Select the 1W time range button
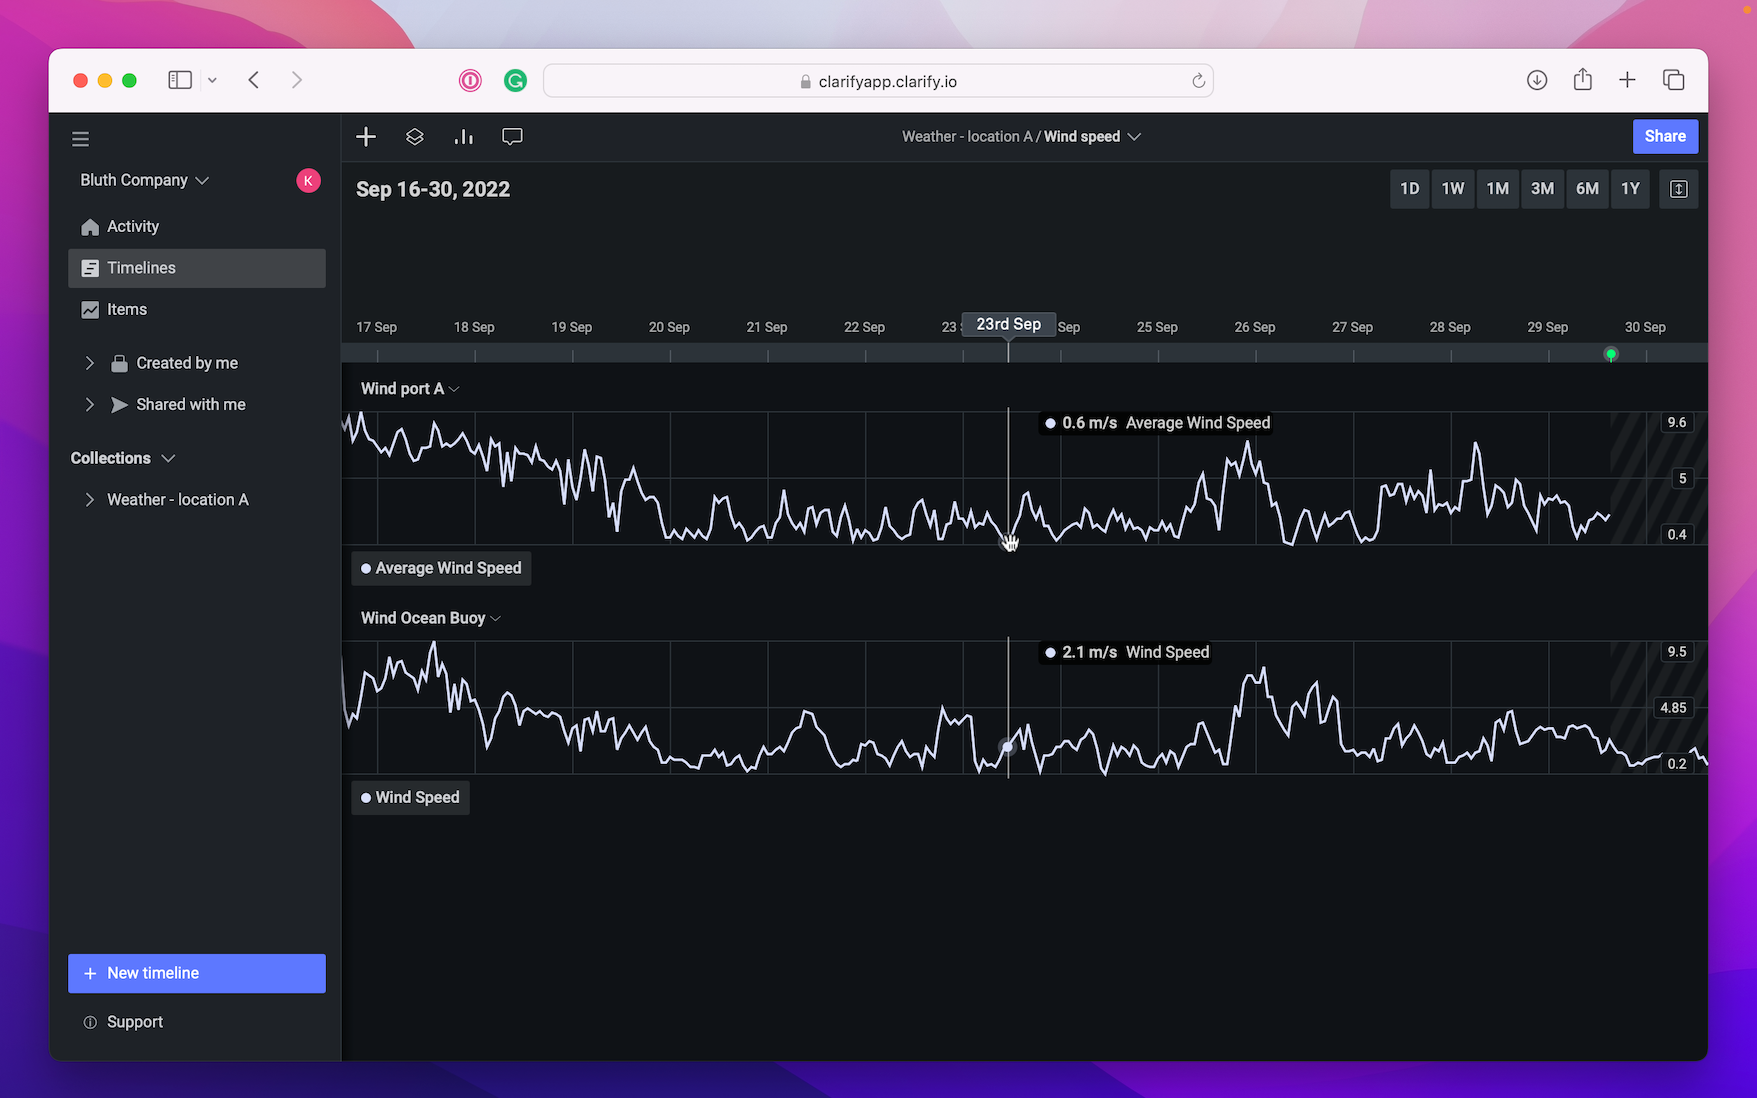The image size is (1757, 1098). [x=1452, y=189]
